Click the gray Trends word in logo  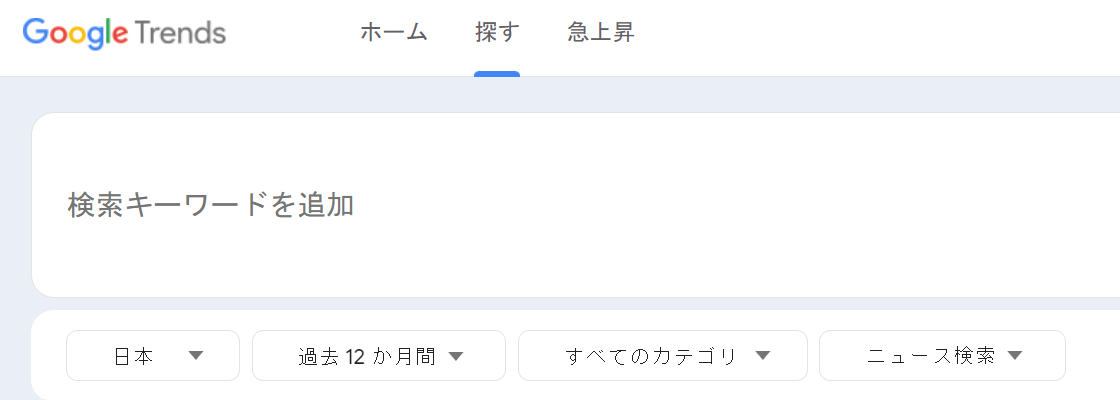click(x=180, y=32)
